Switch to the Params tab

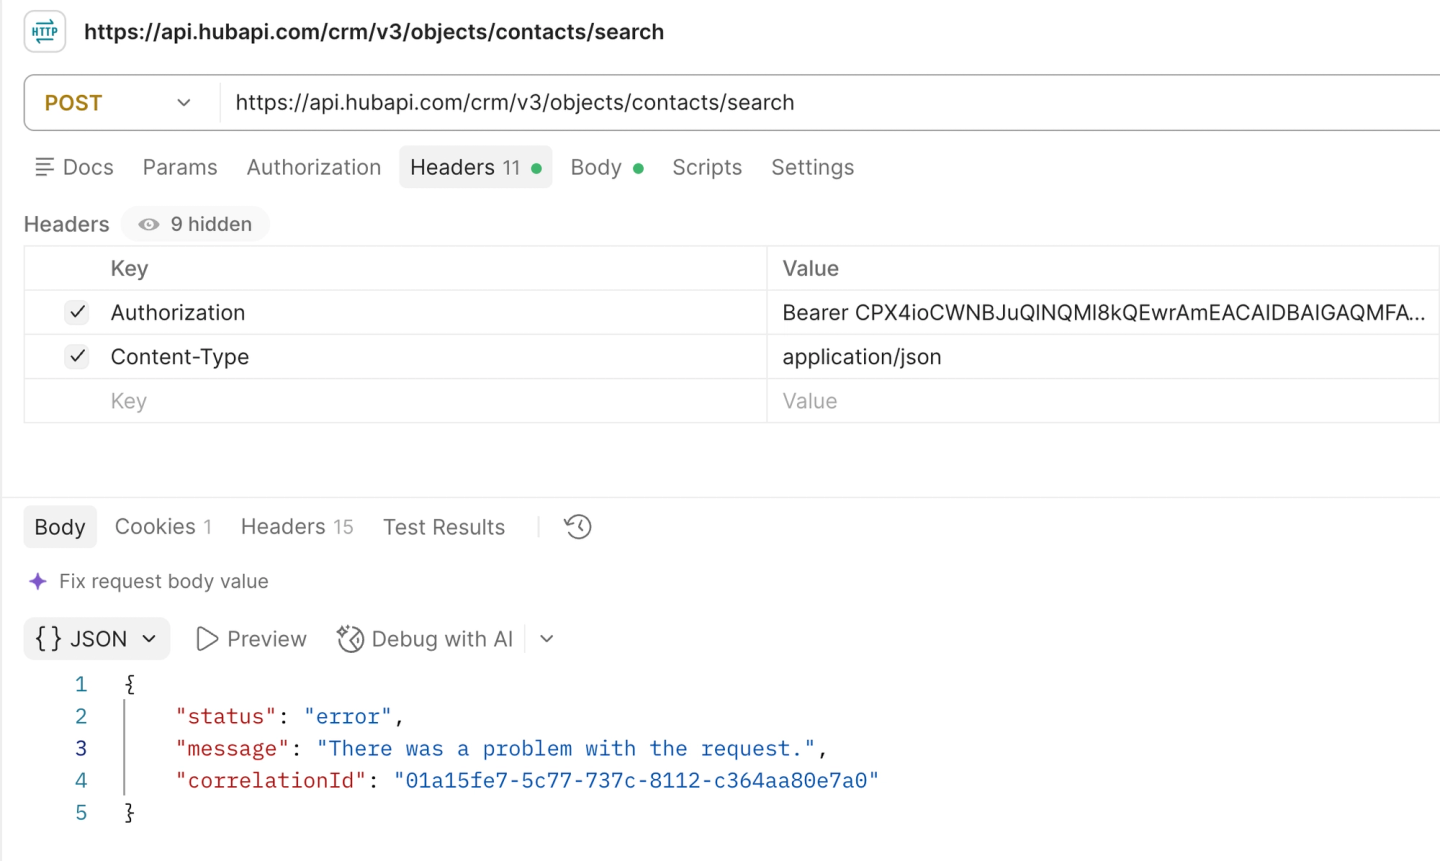(x=180, y=167)
